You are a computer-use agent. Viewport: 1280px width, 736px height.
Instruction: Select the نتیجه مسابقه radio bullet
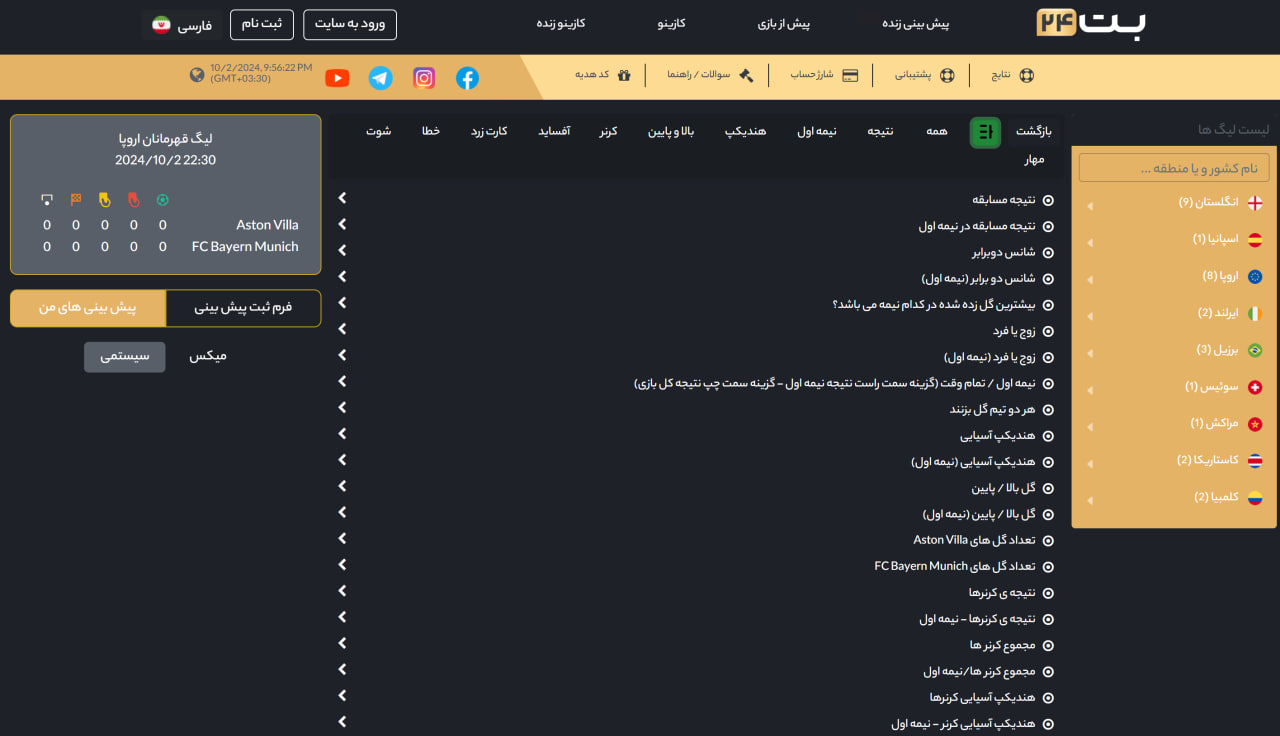pyautogui.click(x=1048, y=200)
